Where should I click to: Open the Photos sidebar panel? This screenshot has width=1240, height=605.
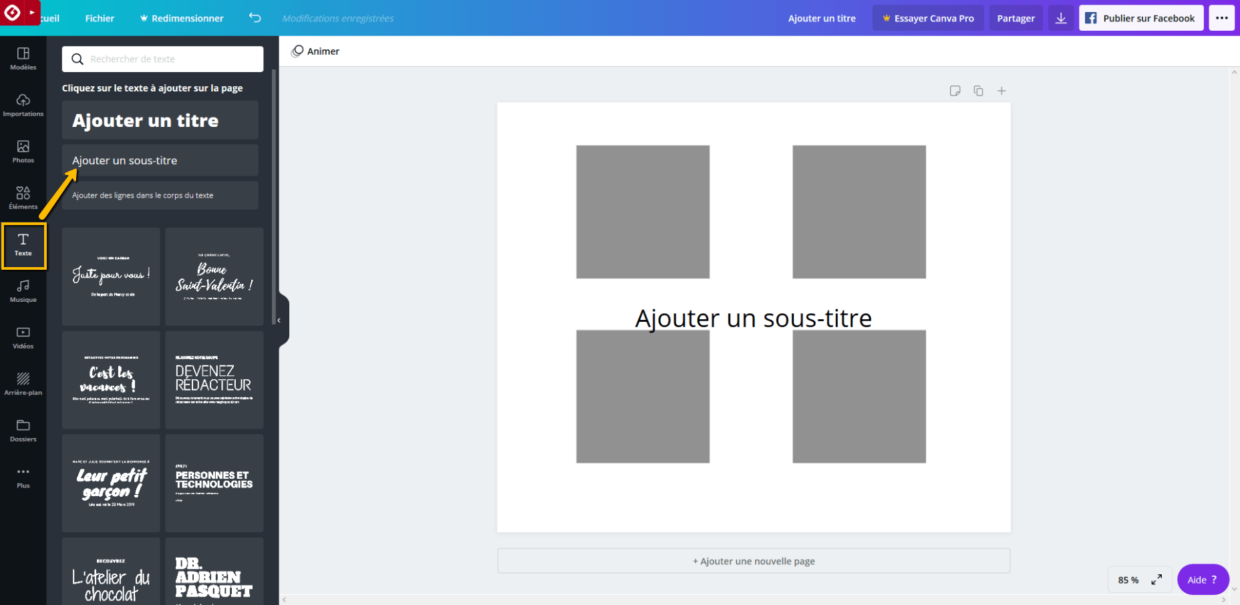[x=23, y=151]
